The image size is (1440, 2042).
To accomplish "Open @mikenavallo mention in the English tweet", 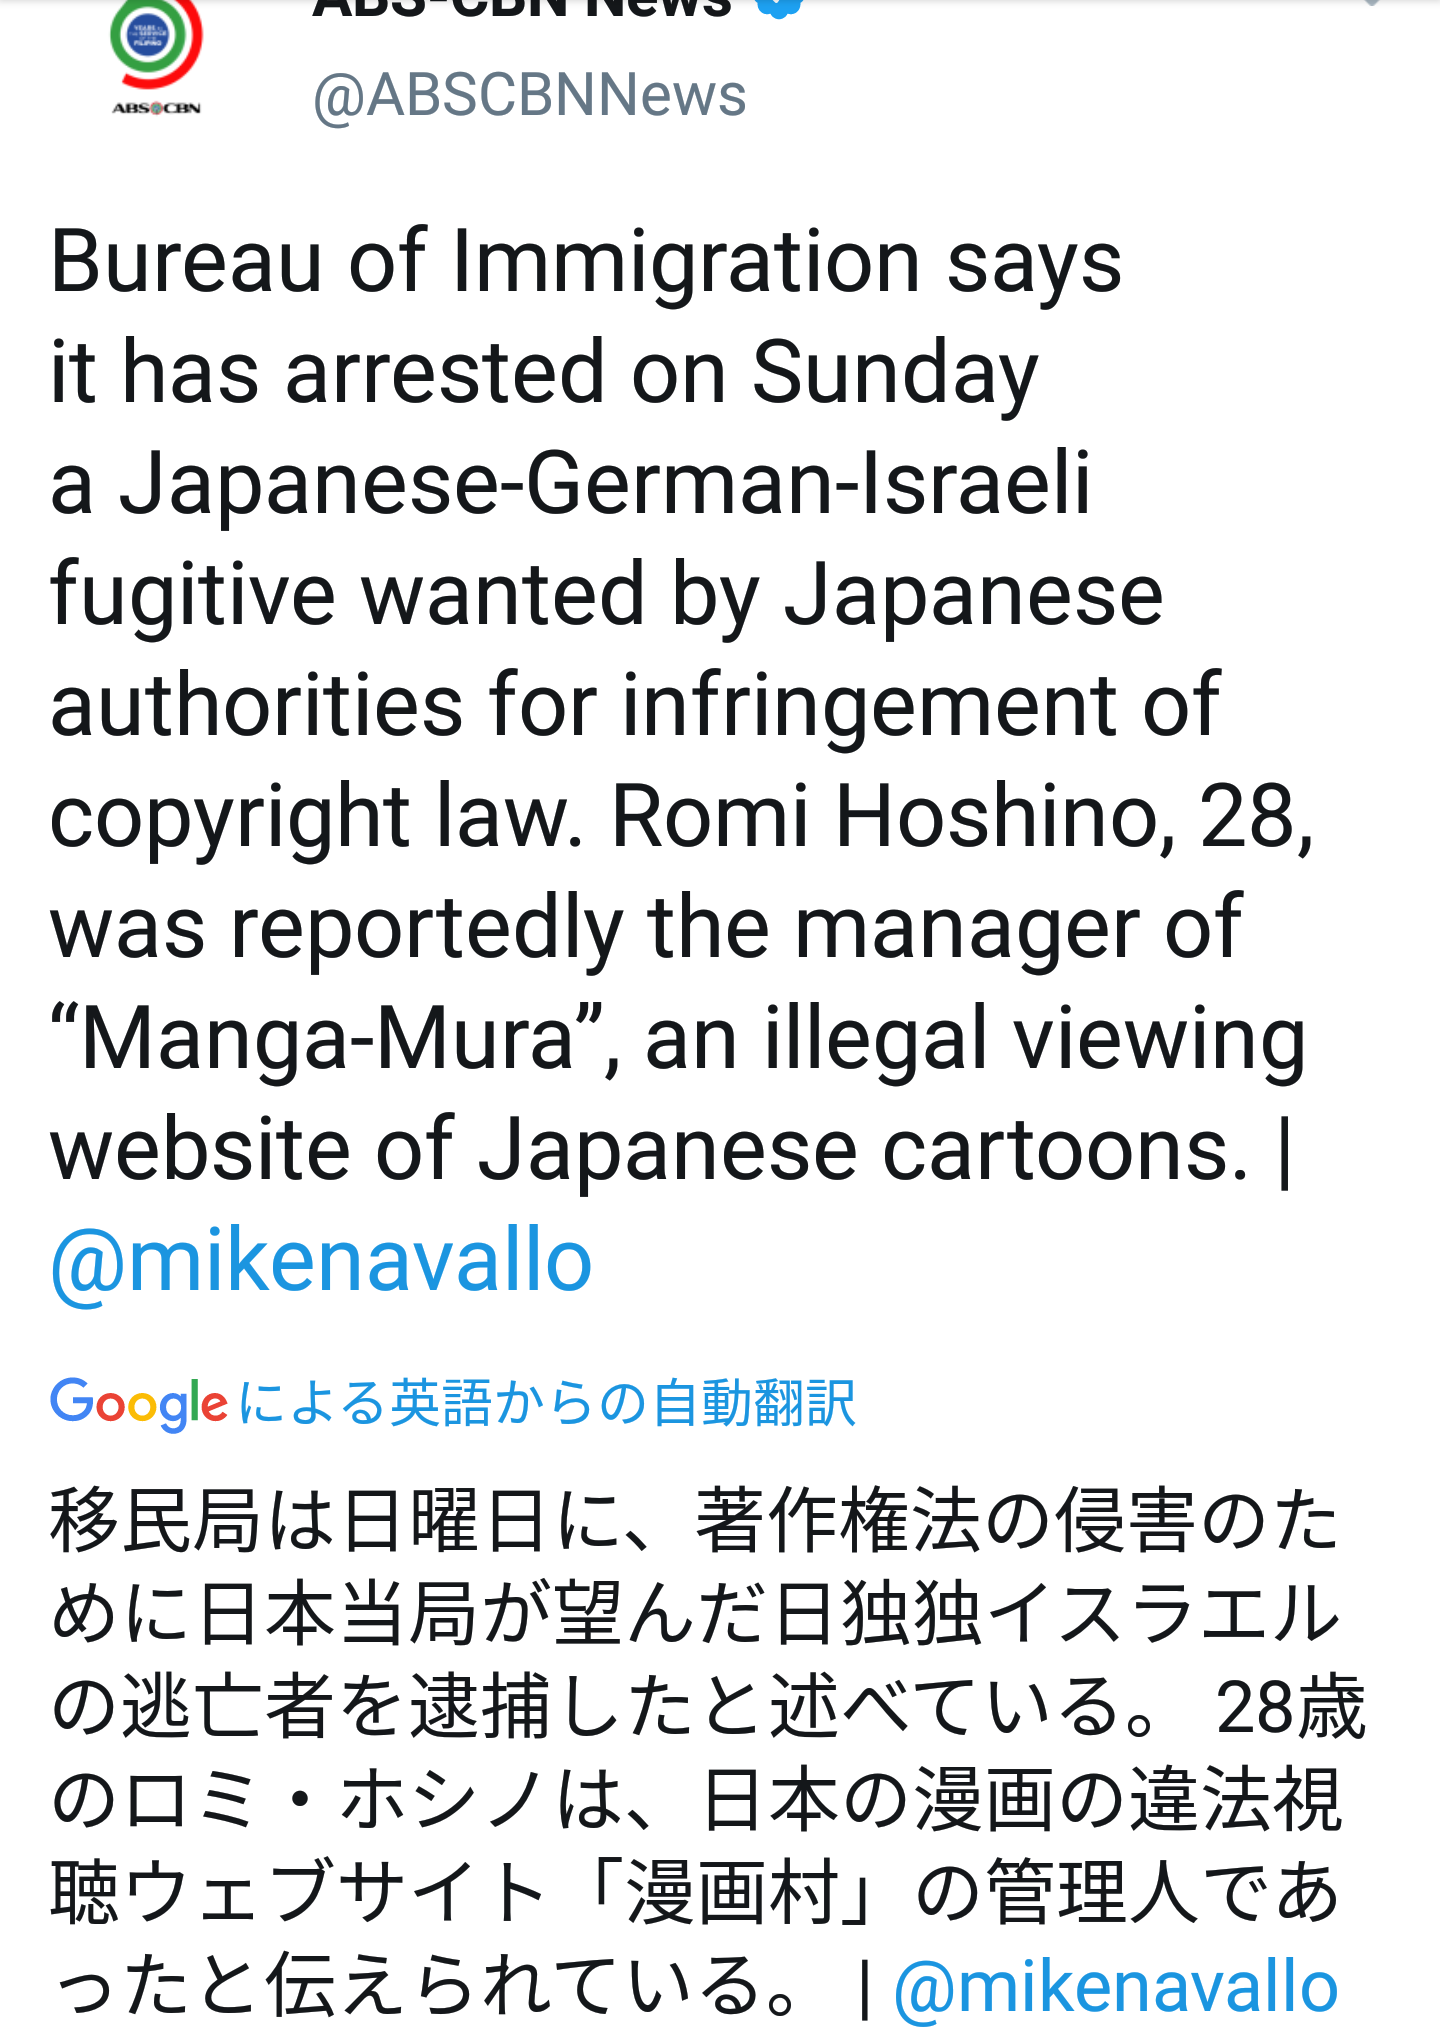I will click(321, 1260).
